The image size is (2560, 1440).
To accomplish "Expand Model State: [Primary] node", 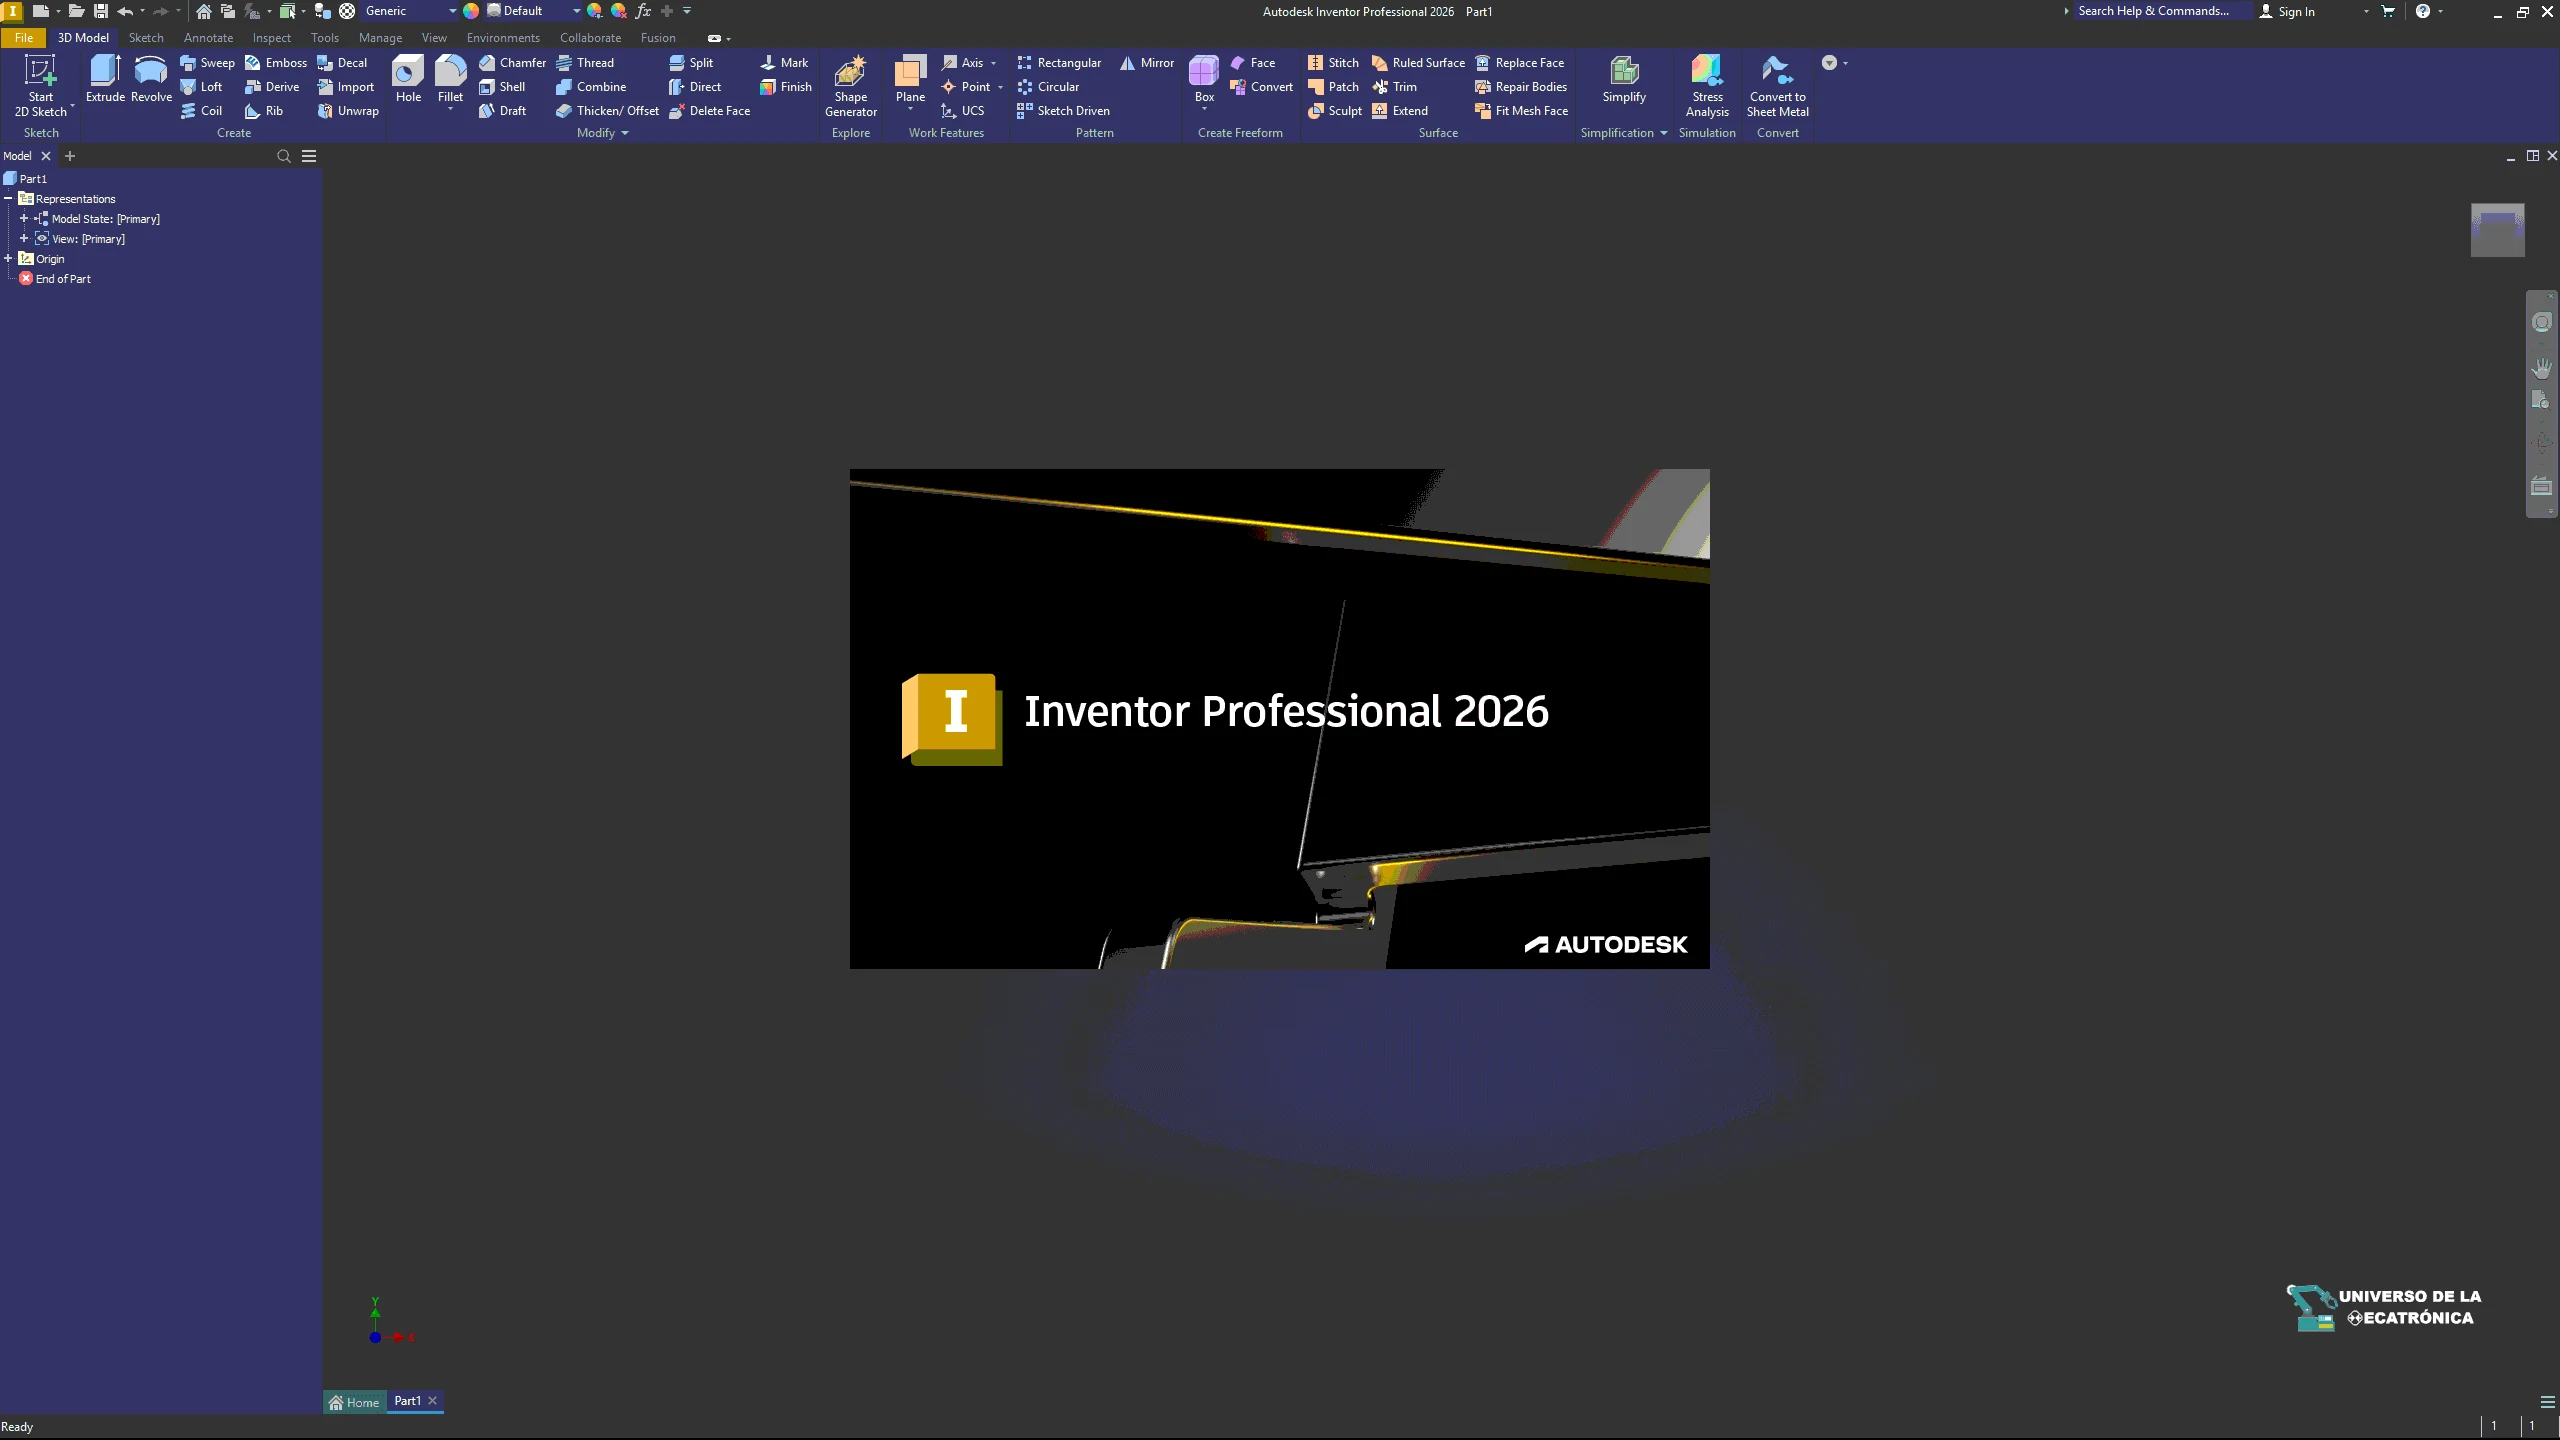I will coord(24,218).
